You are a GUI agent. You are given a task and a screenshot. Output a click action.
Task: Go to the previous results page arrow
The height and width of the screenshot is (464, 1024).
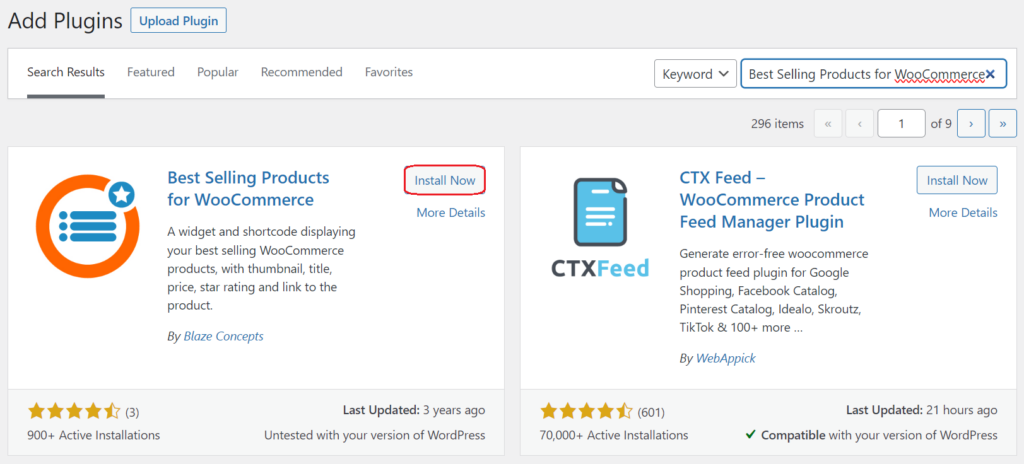[860, 124]
